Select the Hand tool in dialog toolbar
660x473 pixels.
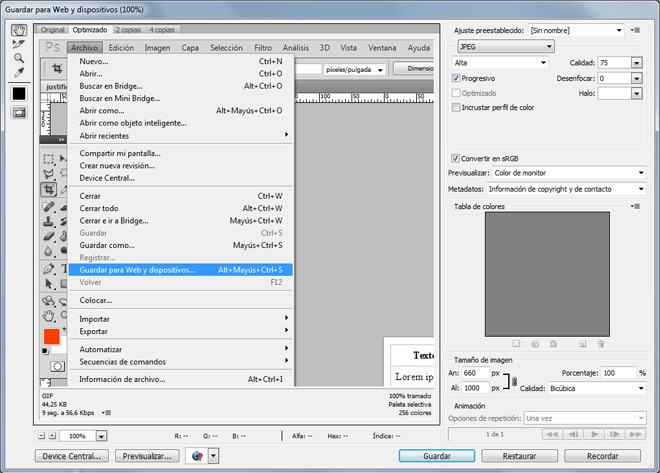(19, 30)
